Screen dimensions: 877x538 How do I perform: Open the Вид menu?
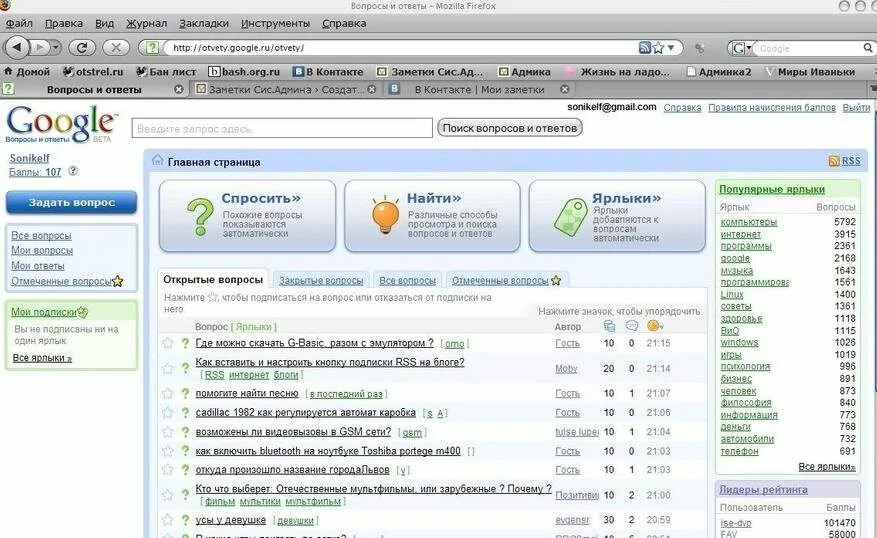pyautogui.click(x=104, y=23)
